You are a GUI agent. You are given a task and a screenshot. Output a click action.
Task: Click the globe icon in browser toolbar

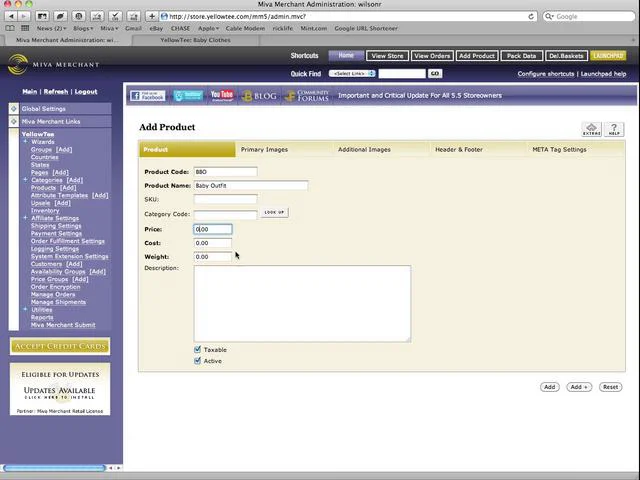tap(79, 16)
